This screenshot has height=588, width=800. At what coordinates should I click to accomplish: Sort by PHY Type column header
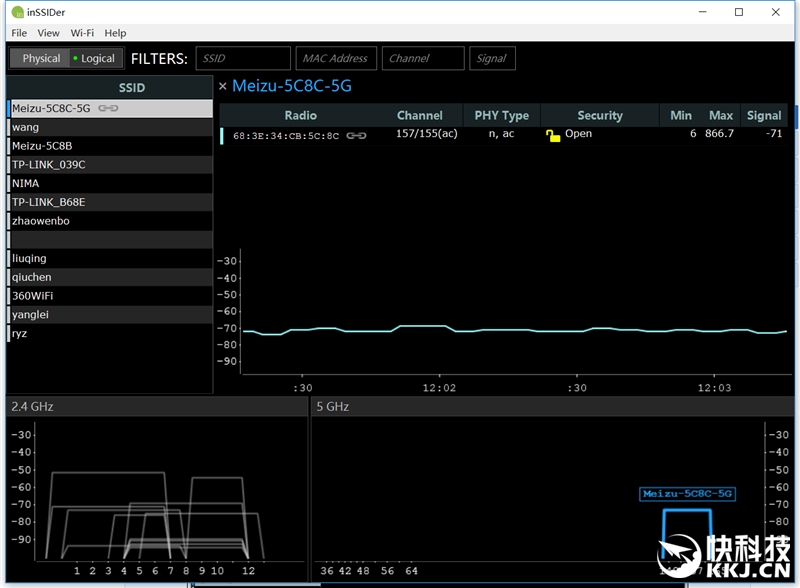[502, 115]
